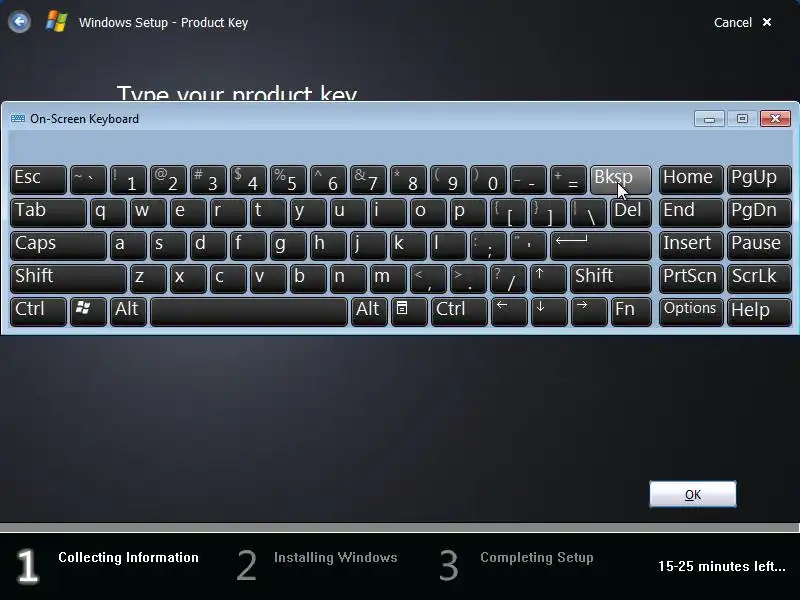Toggle the right Shift key

point(611,279)
